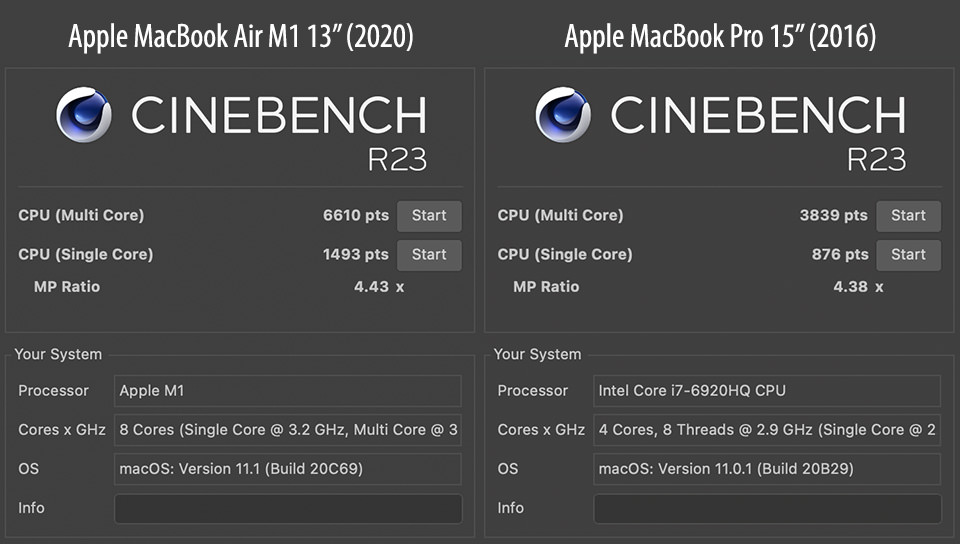This screenshot has height=544, width=960.
Task: Click the 876 pts single core score
Action: pos(840,255)
